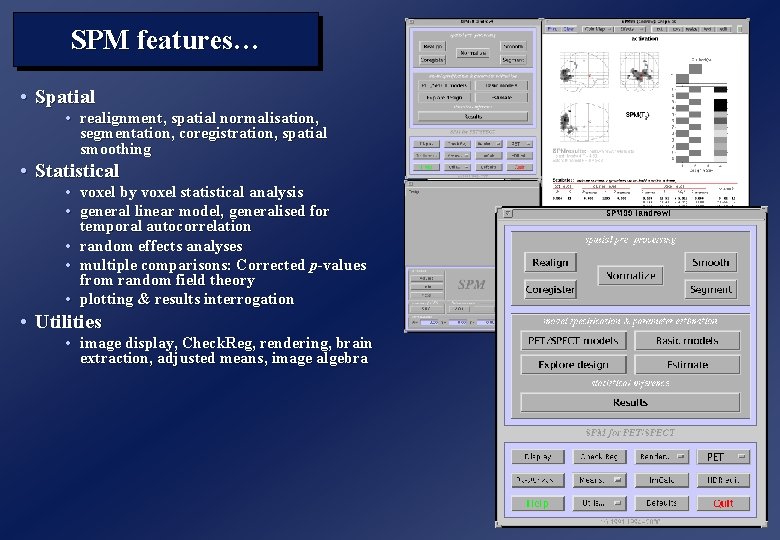Screen dimensions: 780x540
Task: Click Display in the large SPM99 window
Action: tap(538, 456)
